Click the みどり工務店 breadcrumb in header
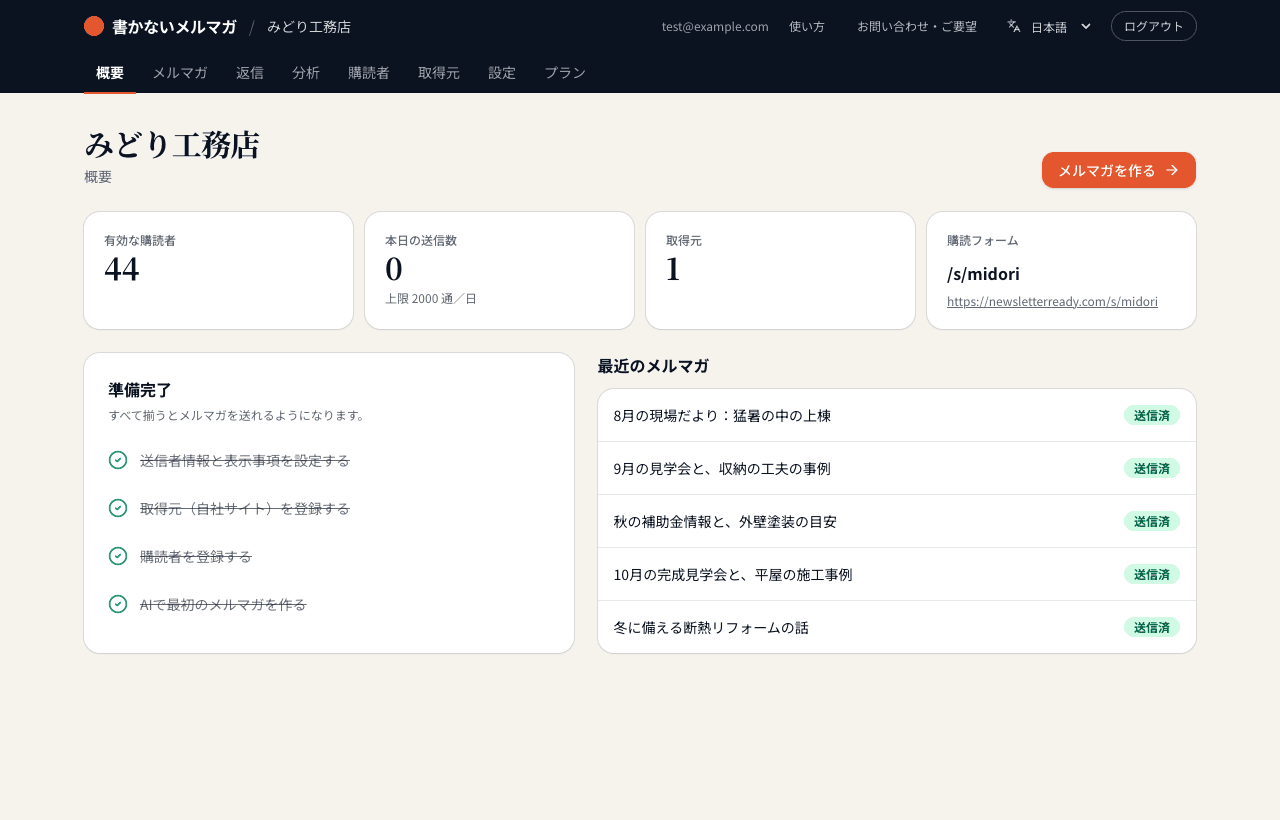The image size is (1280, 820). [309, 27]
